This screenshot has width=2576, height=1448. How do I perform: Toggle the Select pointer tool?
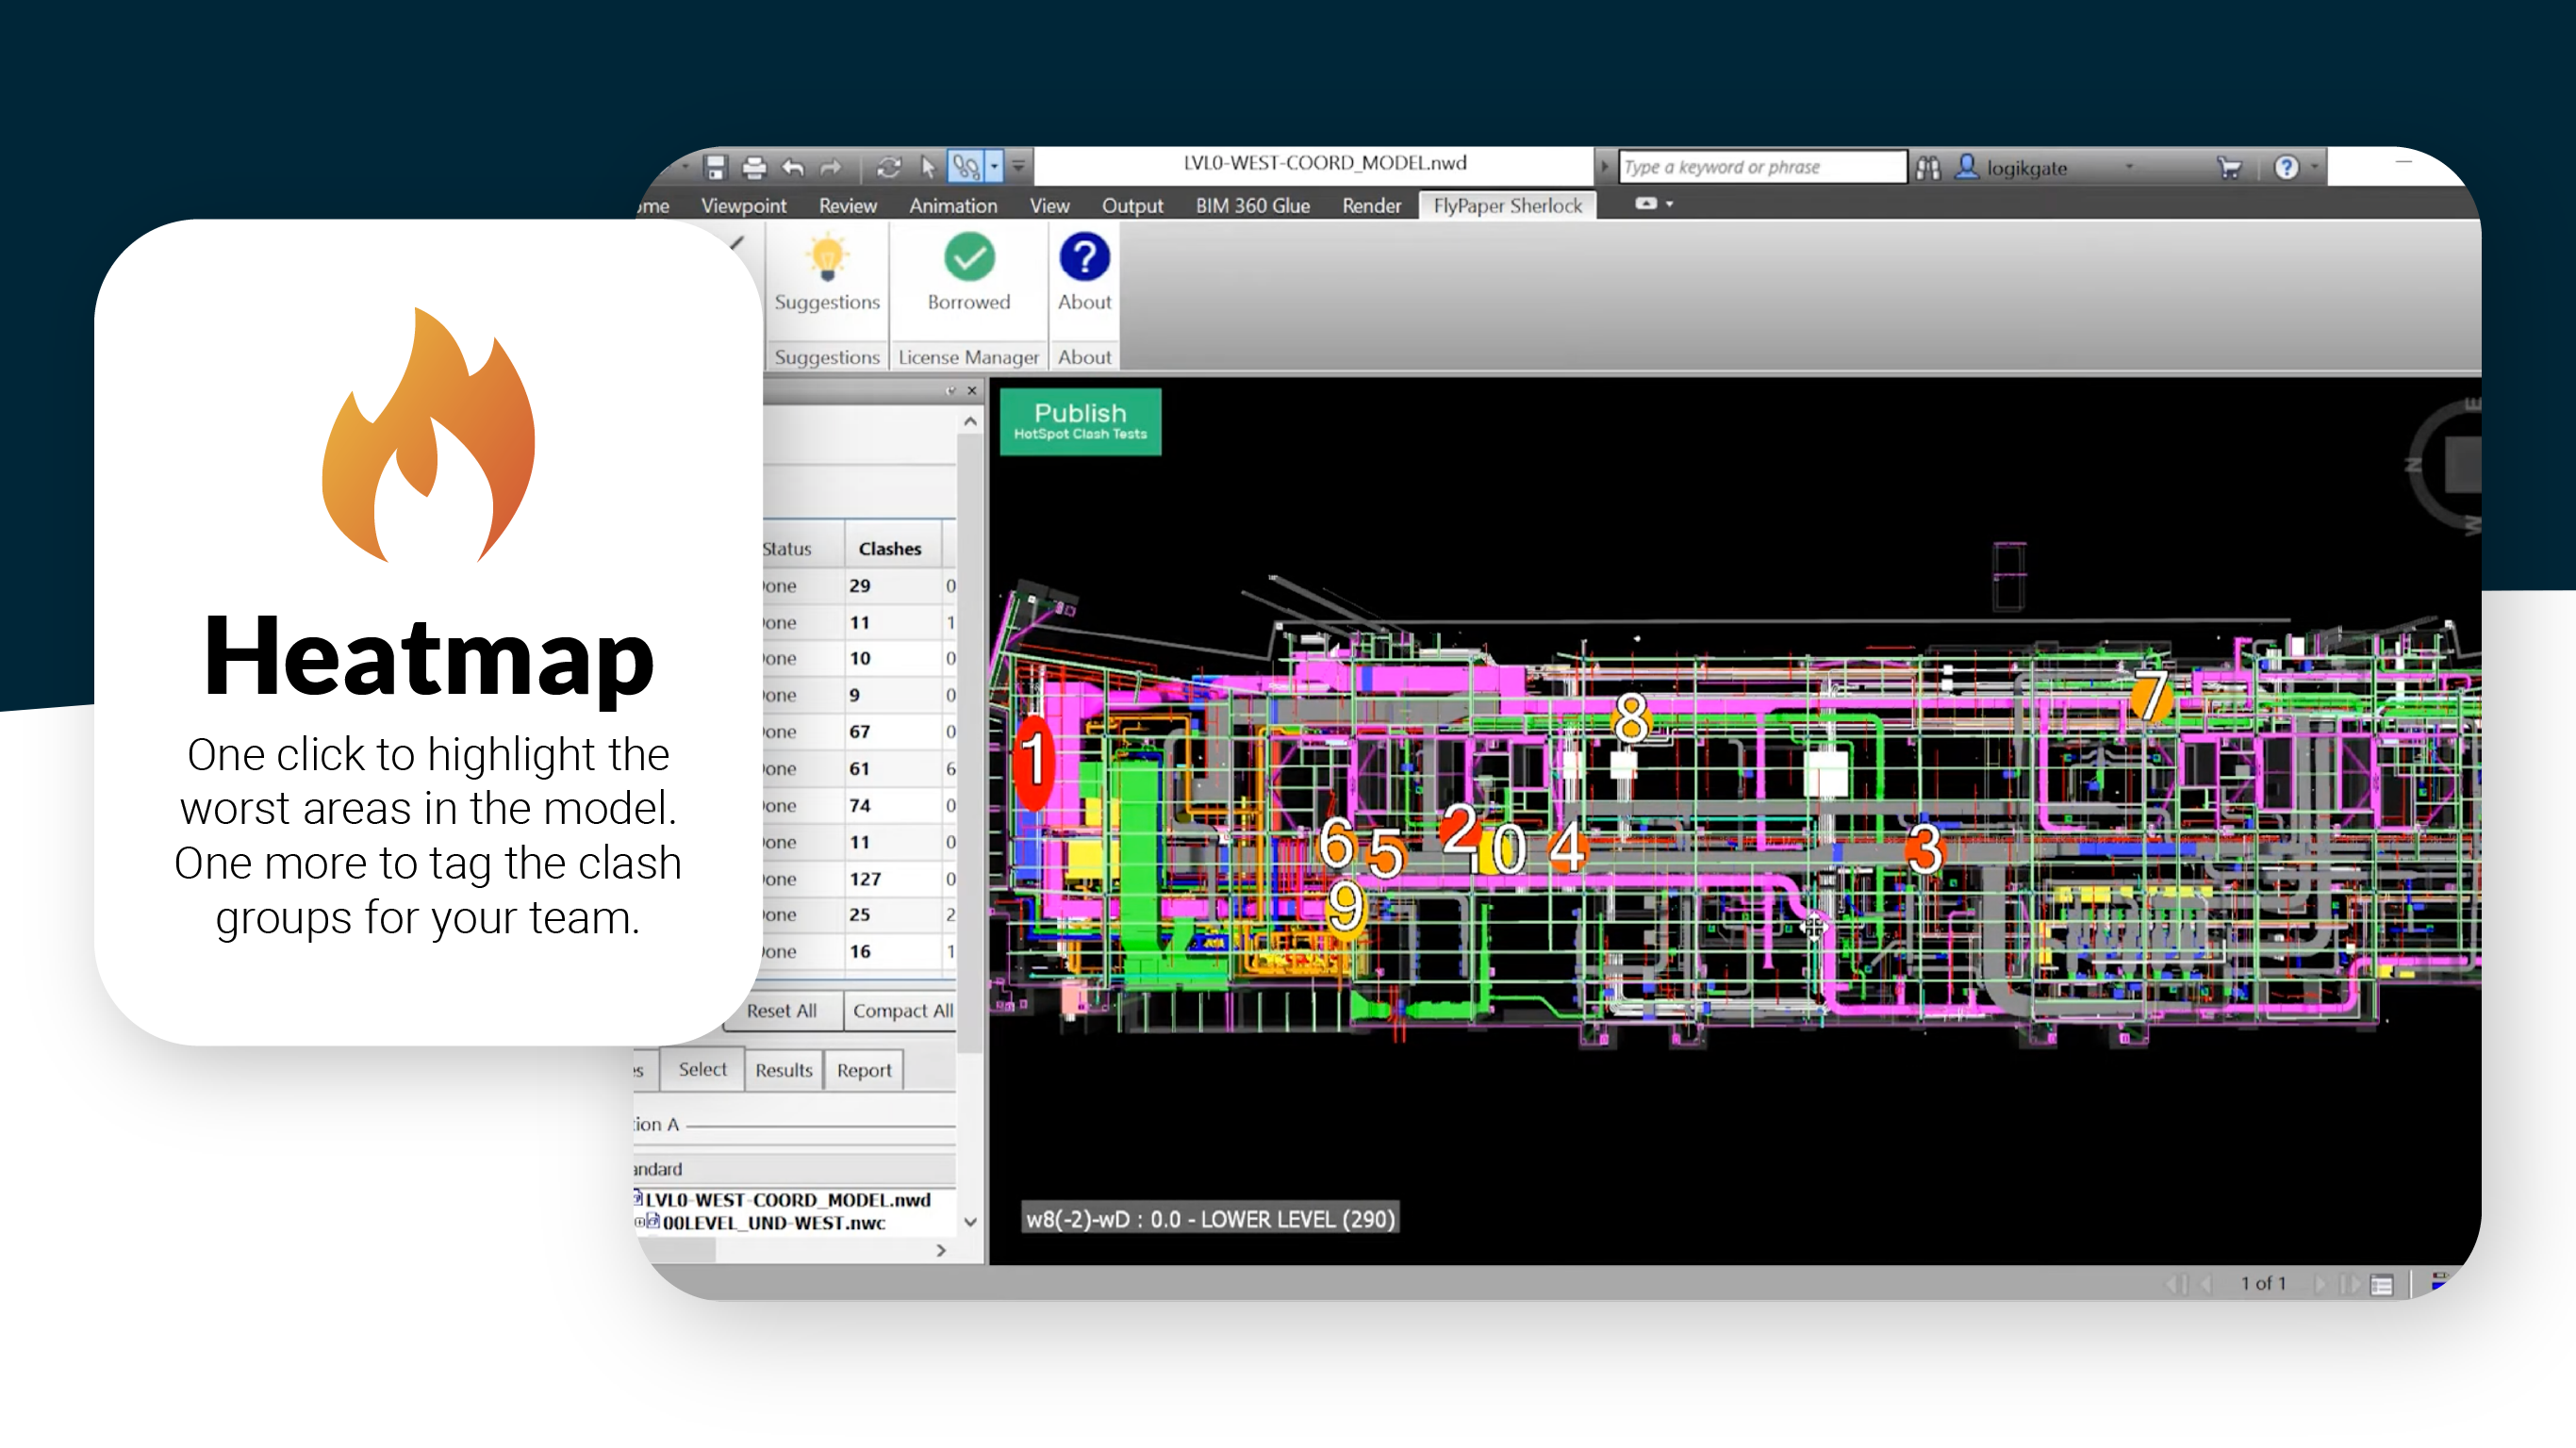[x=928, y=167]
